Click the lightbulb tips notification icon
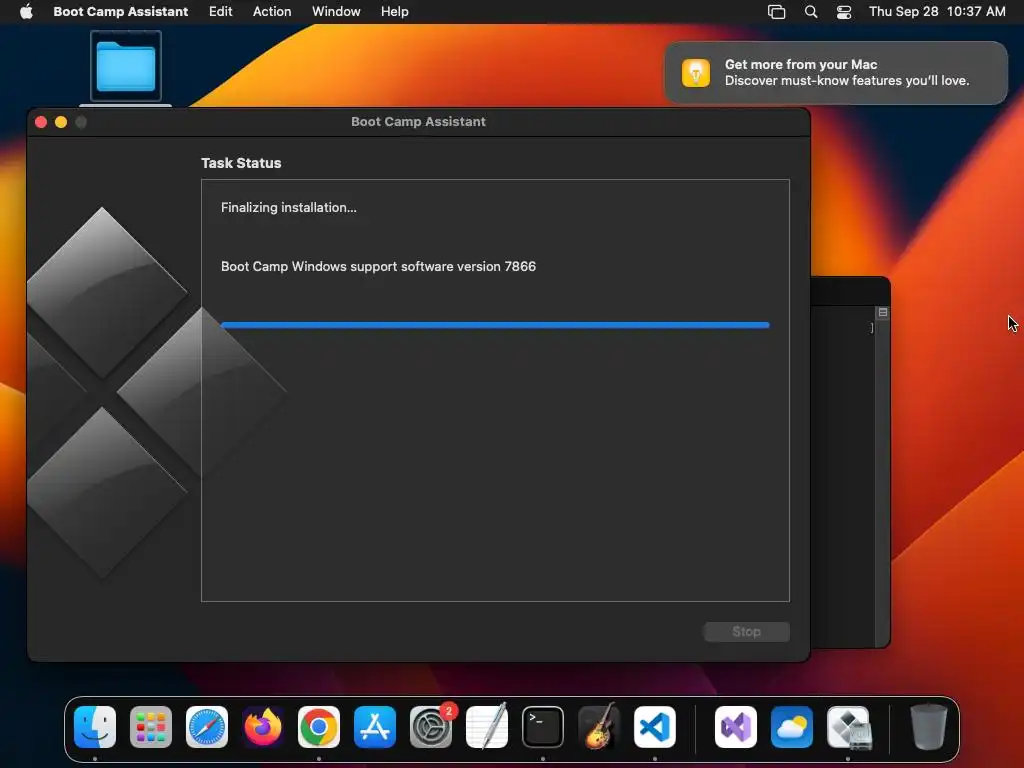This screenshot has height=768, width=1024. (x=696, y=72)
